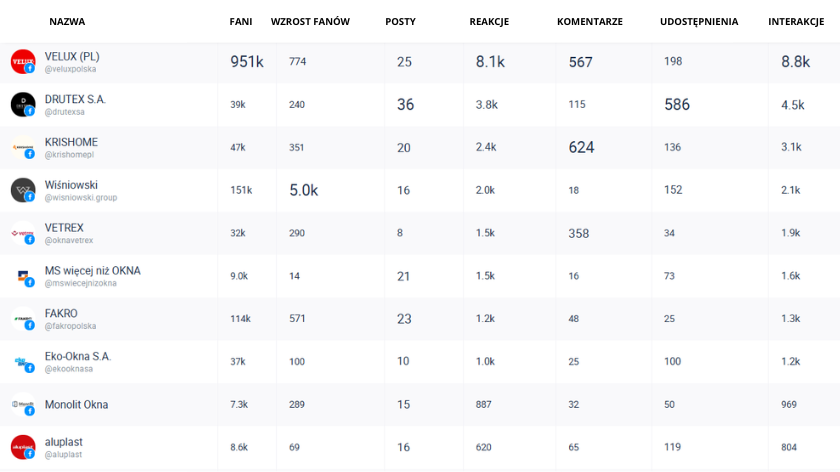This screenshot has width=840, height=472.
Task: Click the DRUTEX S.A. black logo avatar
Action: click(x=23, y=104)
